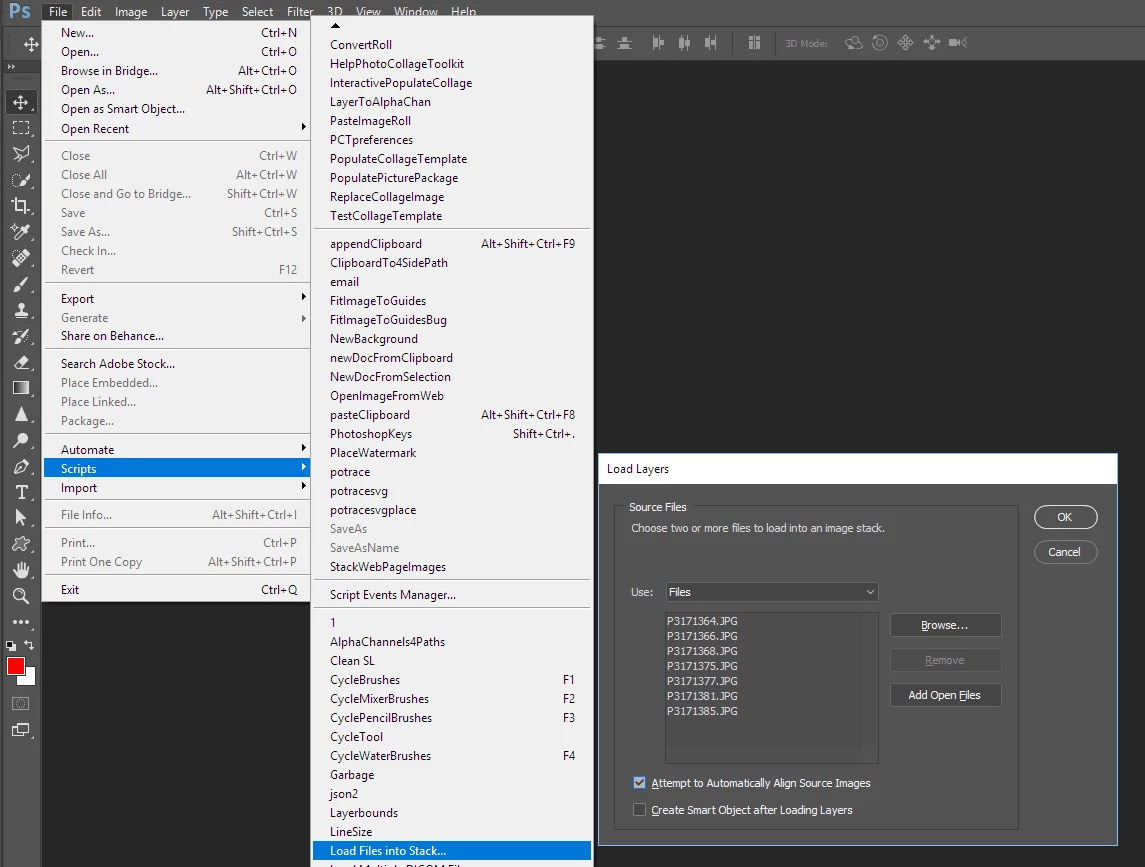The image size is (1145, 867).
Task: Change screen mode icon in toolbox
Action: (x=21, y=730)
